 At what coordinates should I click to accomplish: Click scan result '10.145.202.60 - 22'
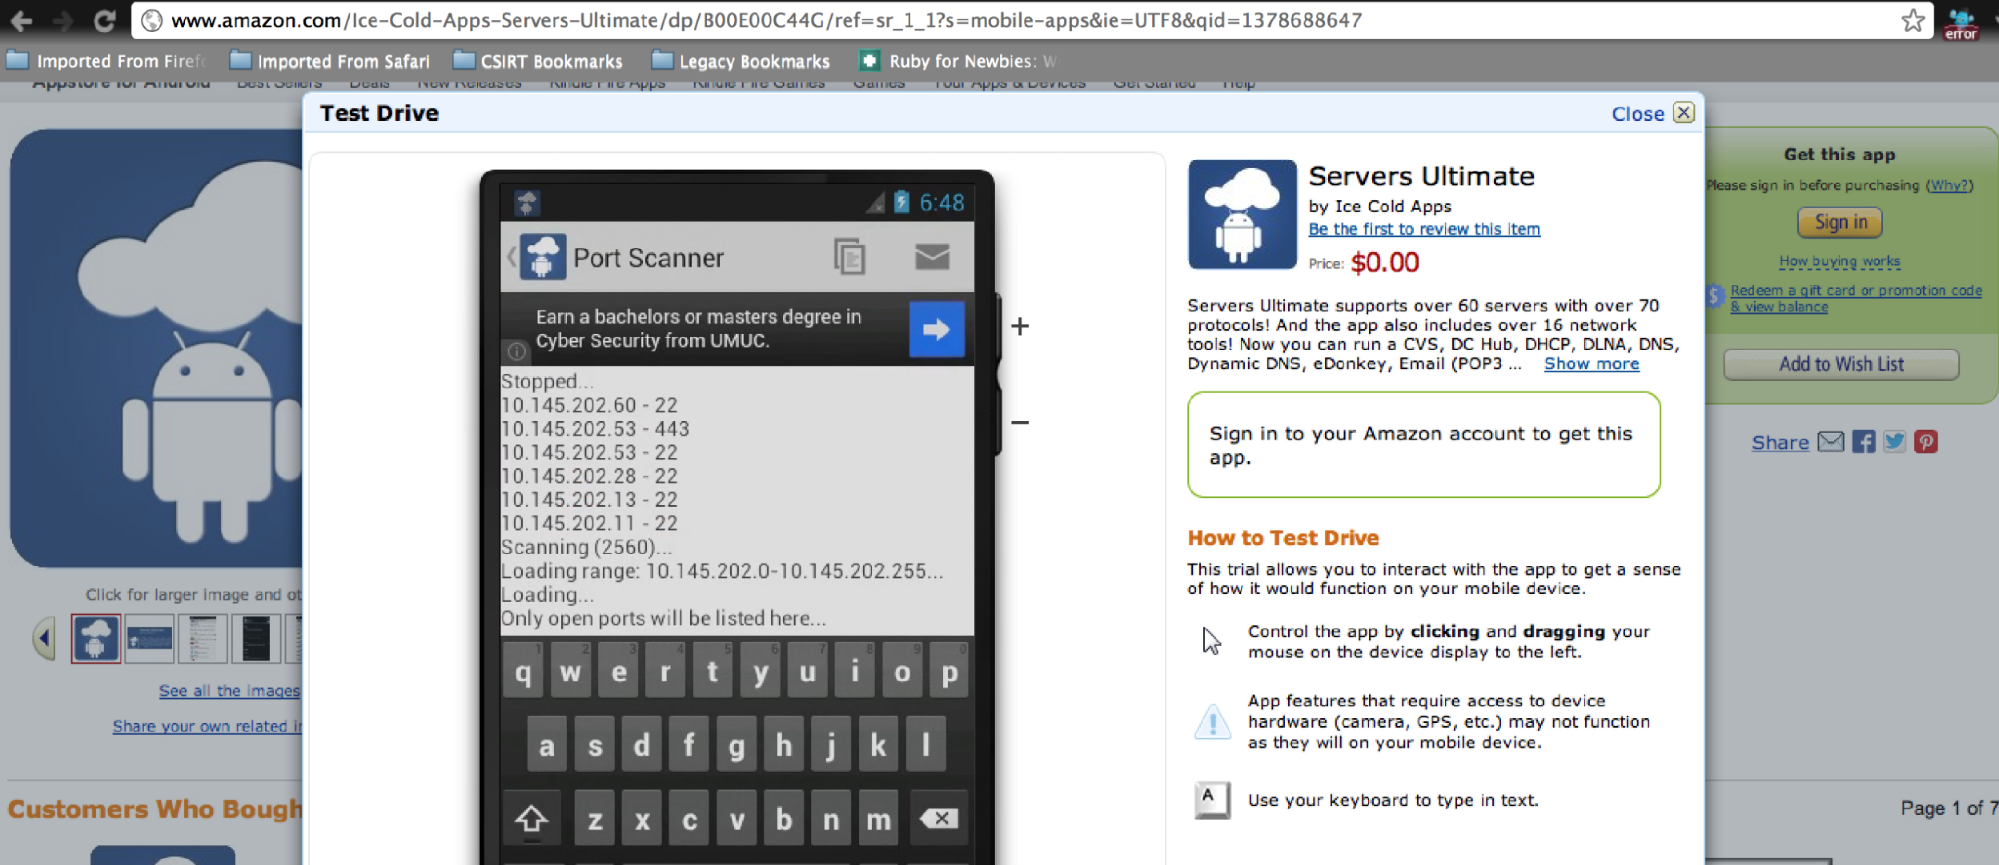pos(589,405)
